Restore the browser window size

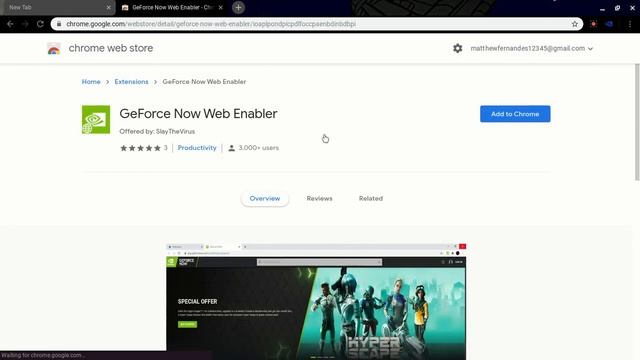617,8
